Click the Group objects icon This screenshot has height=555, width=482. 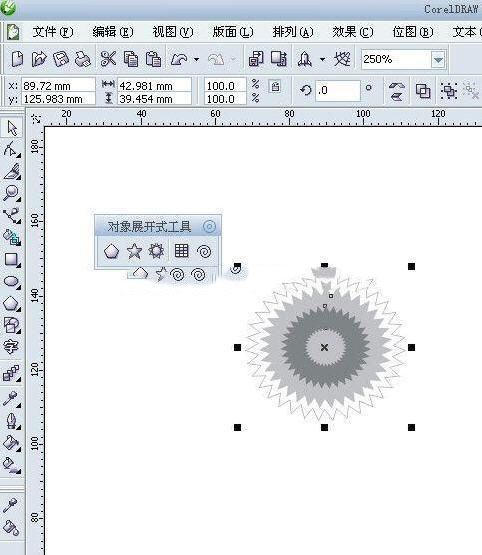tap(449, 91)
